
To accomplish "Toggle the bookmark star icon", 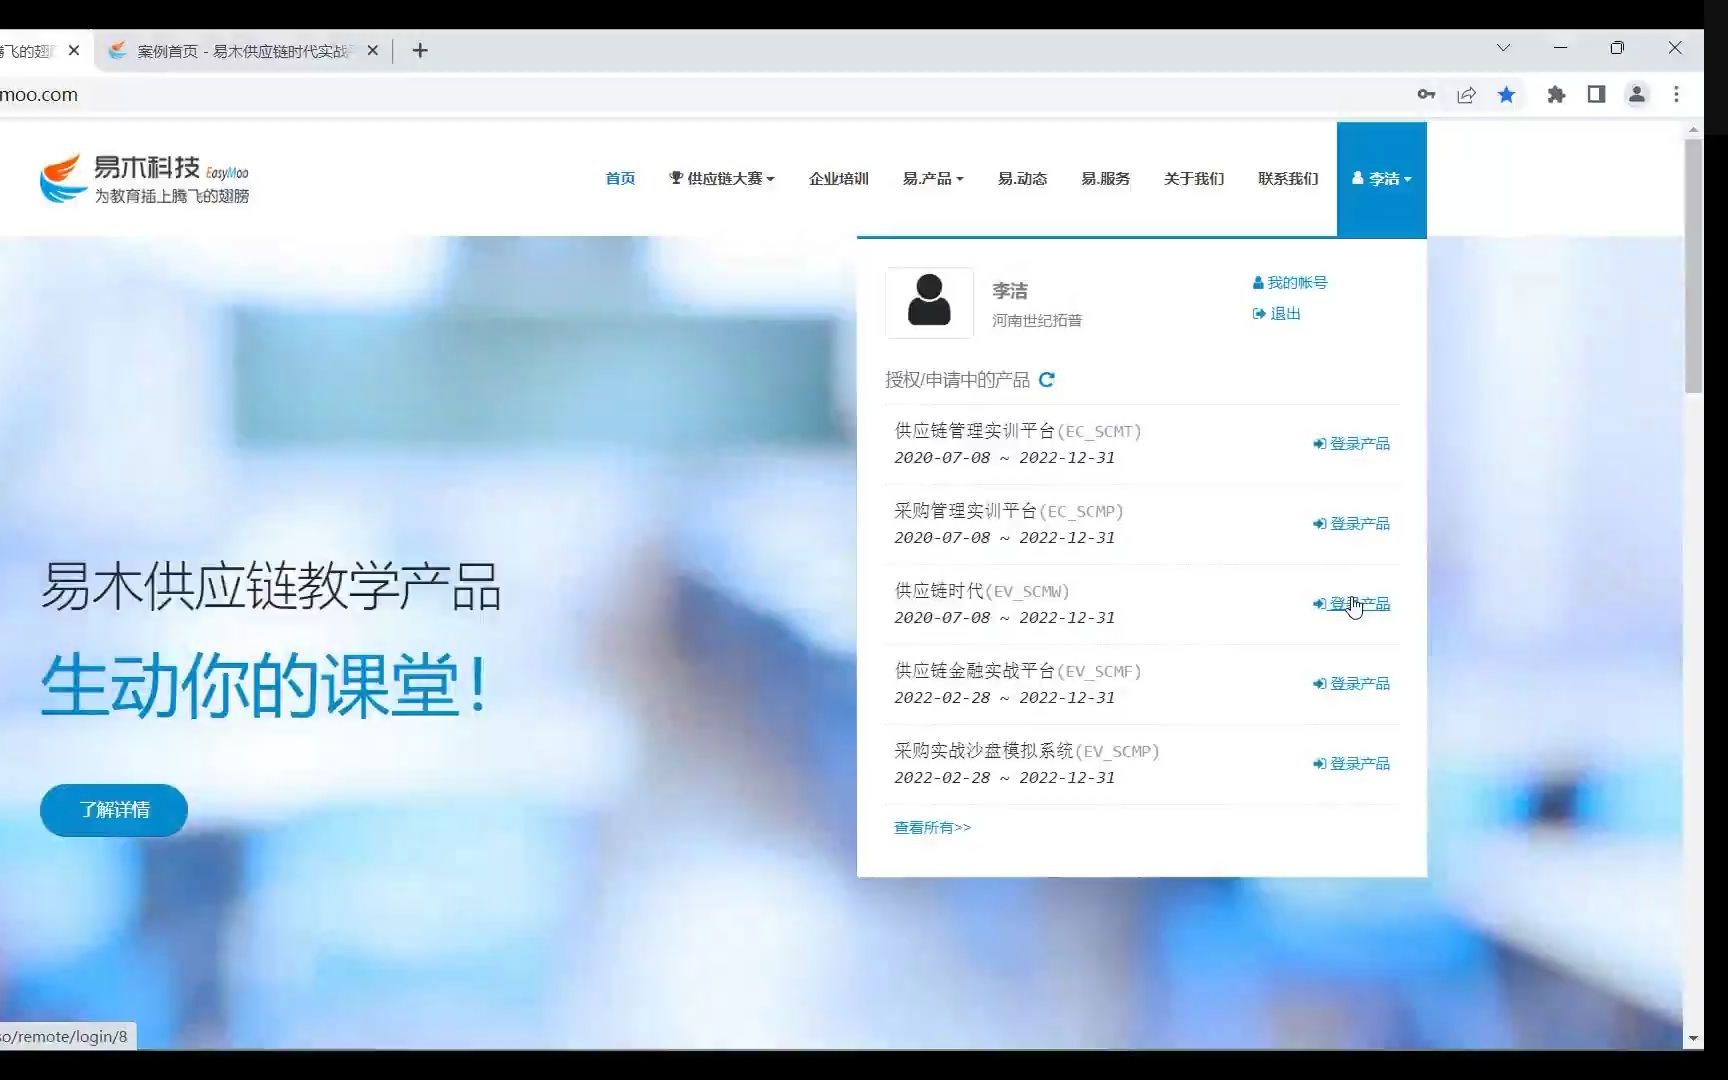I will tap(1506, 95).
